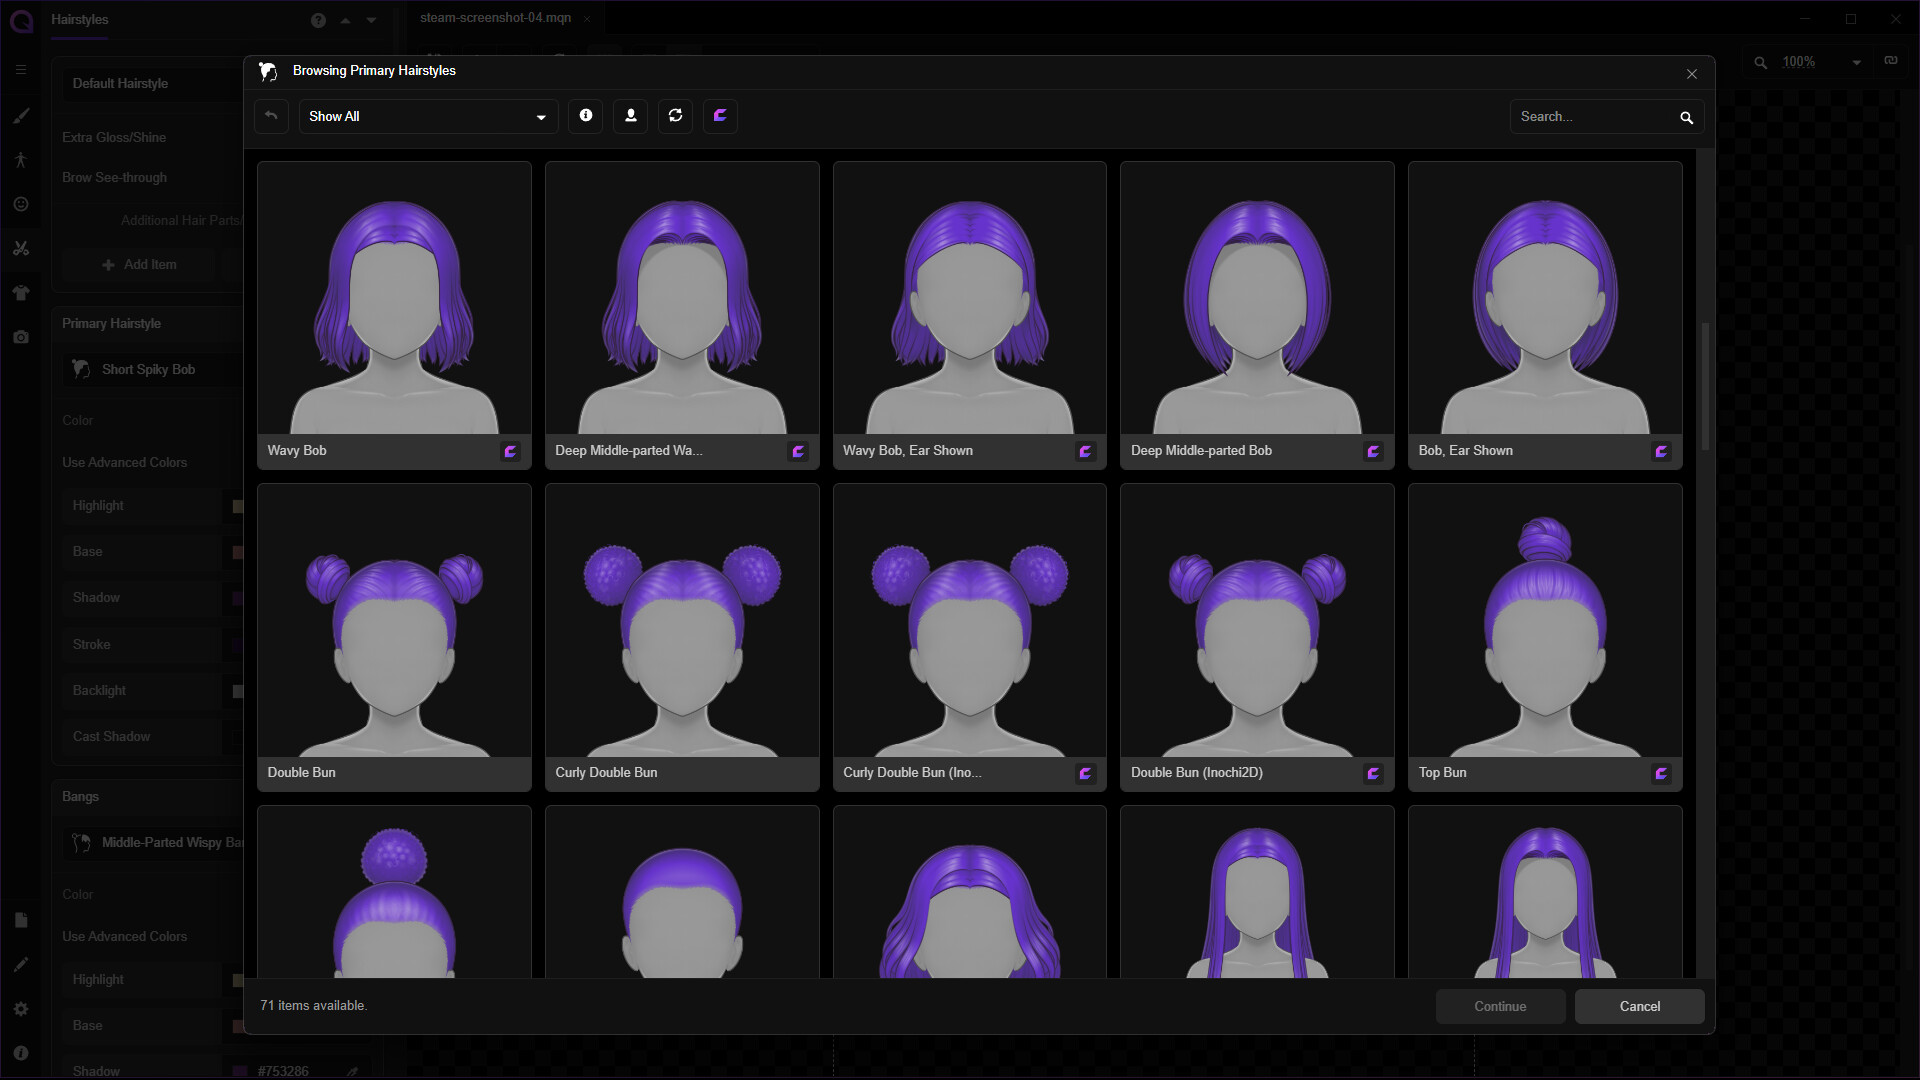Open the settings gear in the sidebar
The width and height of the screenshot is (1920, 1080).
pyautogui.click(x=21, y=1008)
